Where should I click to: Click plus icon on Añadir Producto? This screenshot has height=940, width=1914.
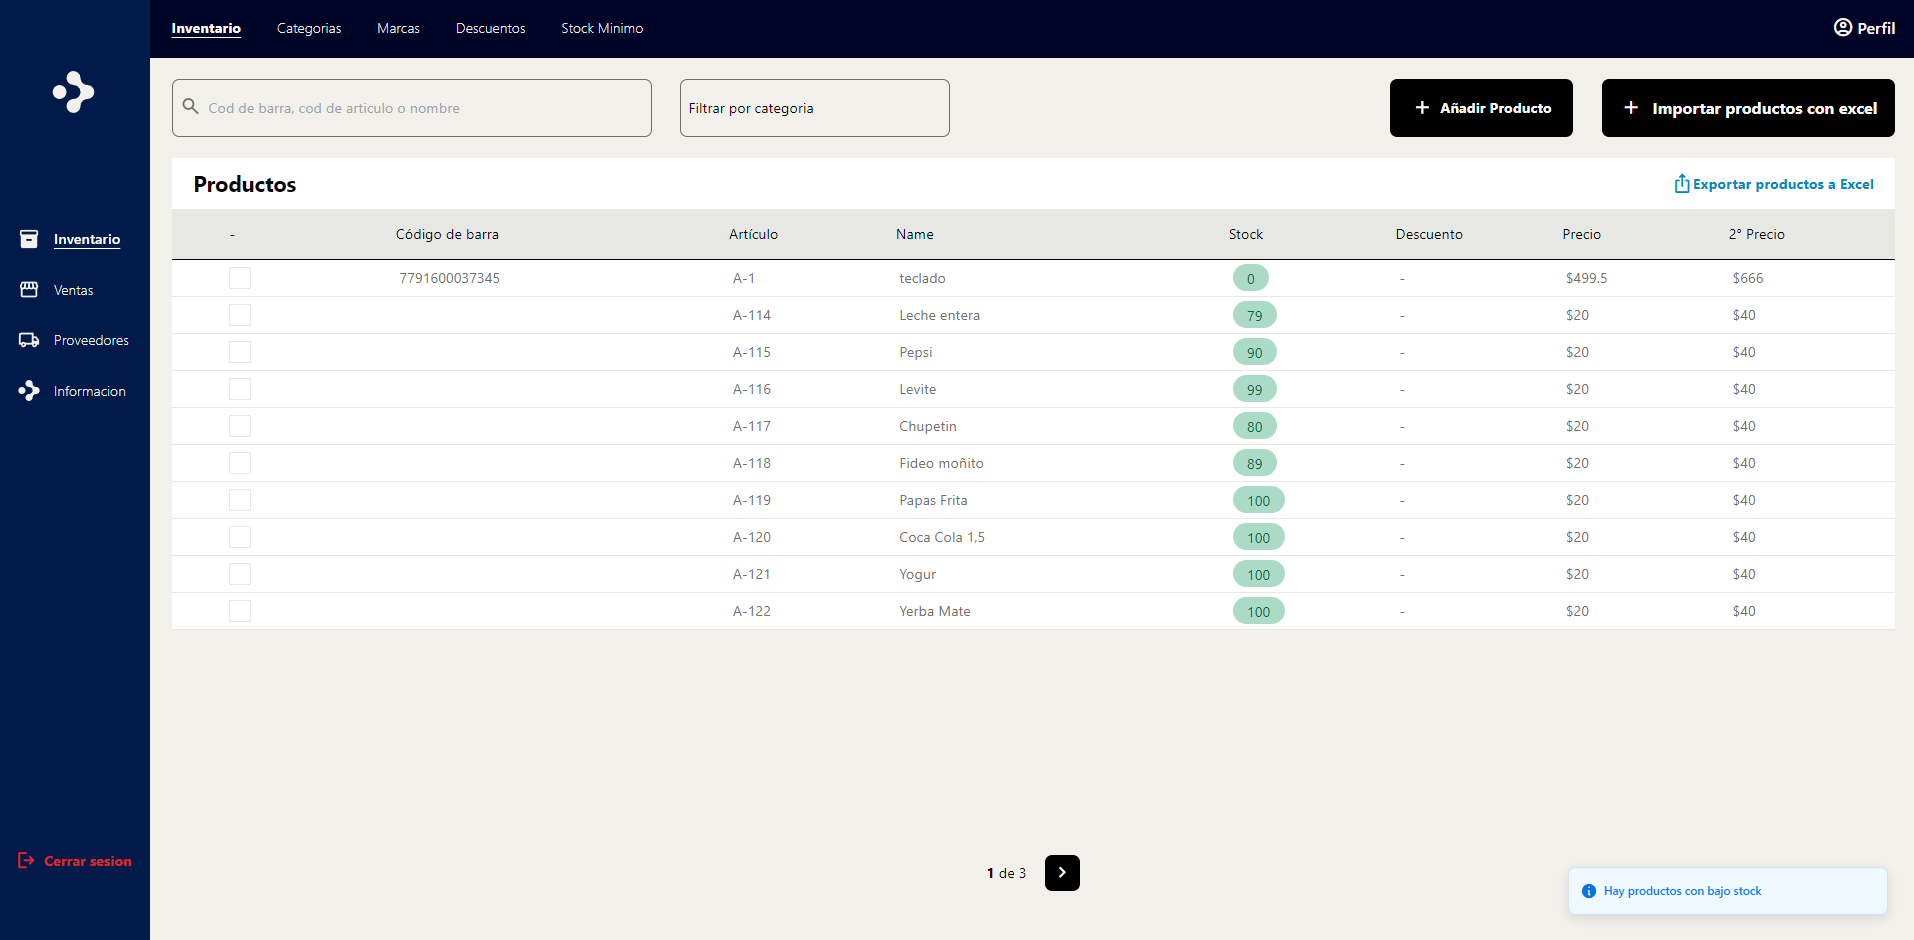point(1422,107)
